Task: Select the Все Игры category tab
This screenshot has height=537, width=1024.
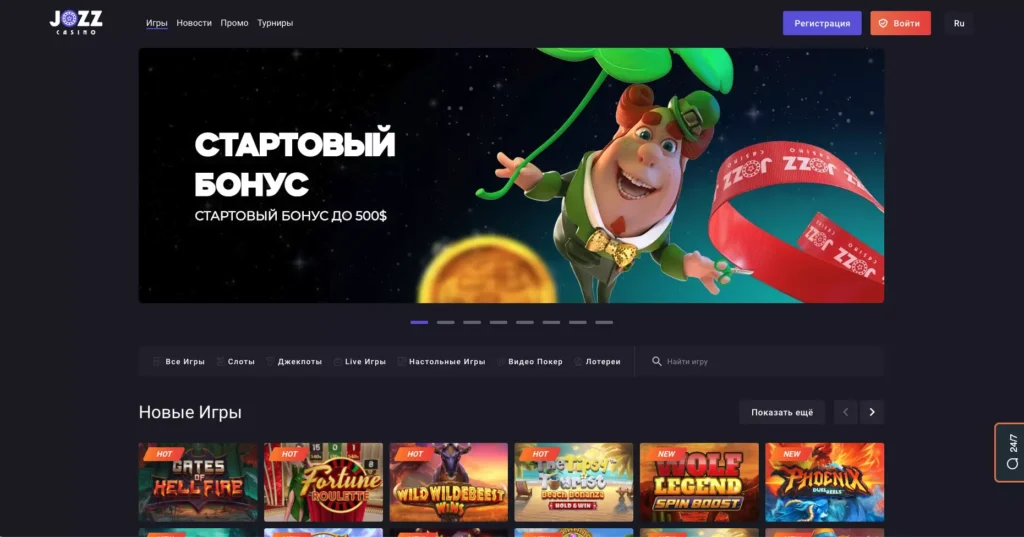Action: [179, 361]
